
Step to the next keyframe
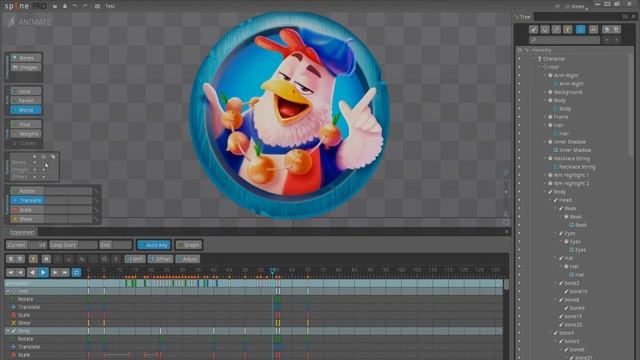[55, 272]
